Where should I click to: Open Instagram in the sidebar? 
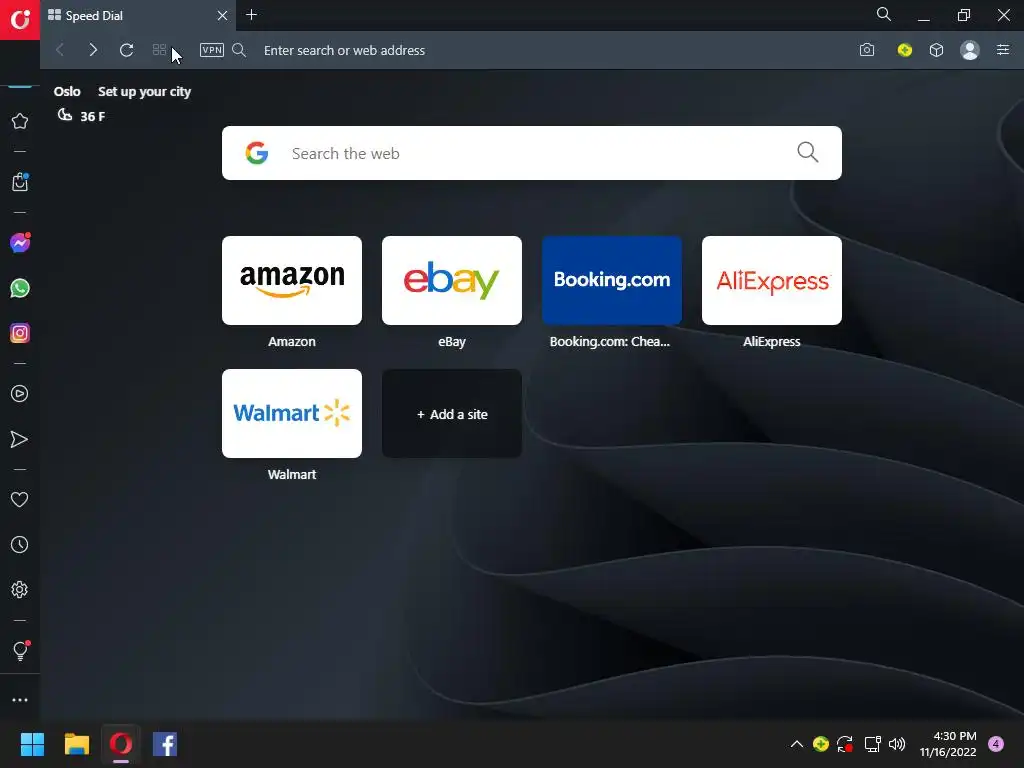(20, 333)
